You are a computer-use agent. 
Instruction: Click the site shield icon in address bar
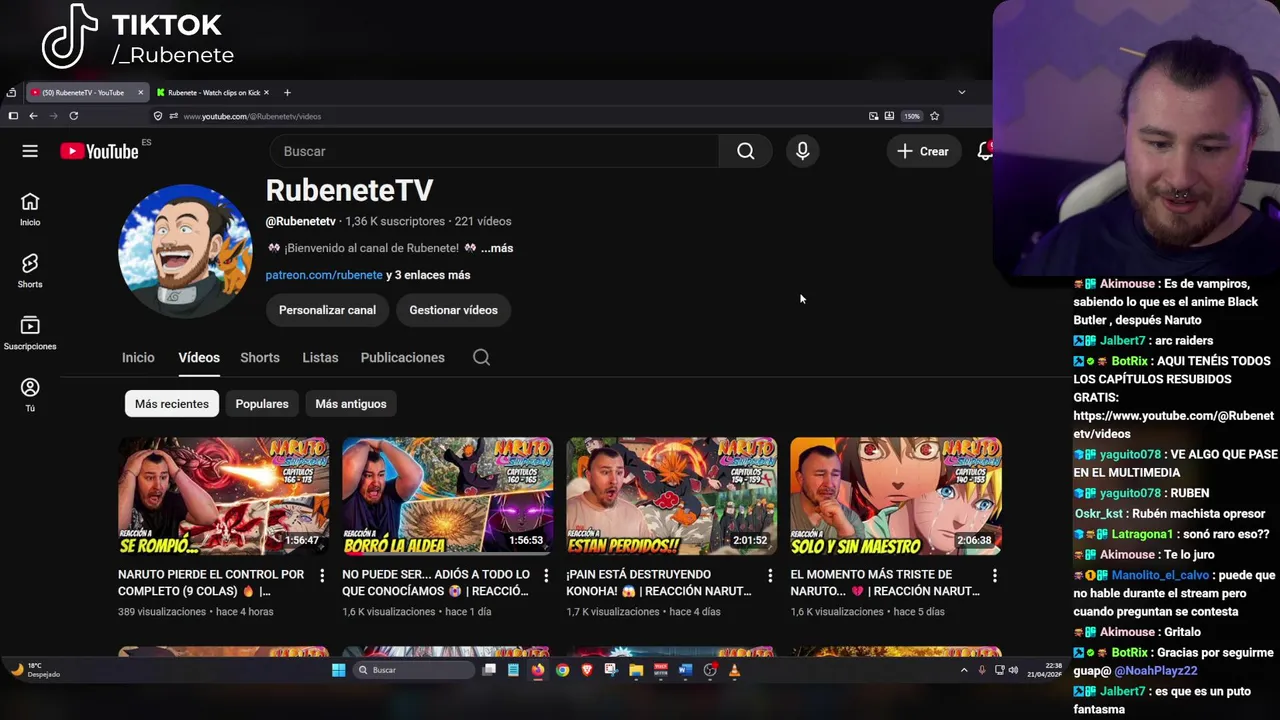tap(158, 116)
